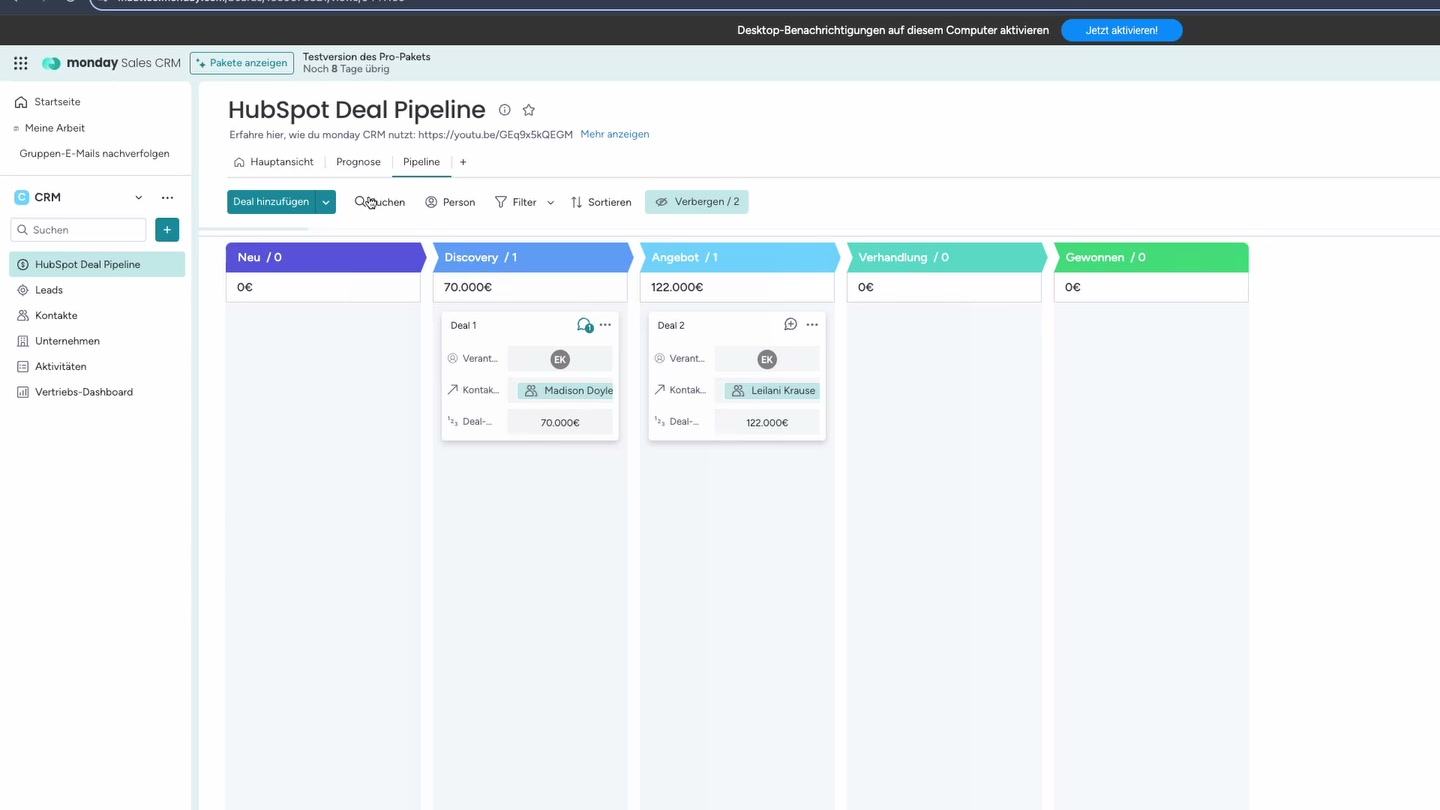
Task: Collapse the CRM workspace with its chevron
Action: pos(139,197)
